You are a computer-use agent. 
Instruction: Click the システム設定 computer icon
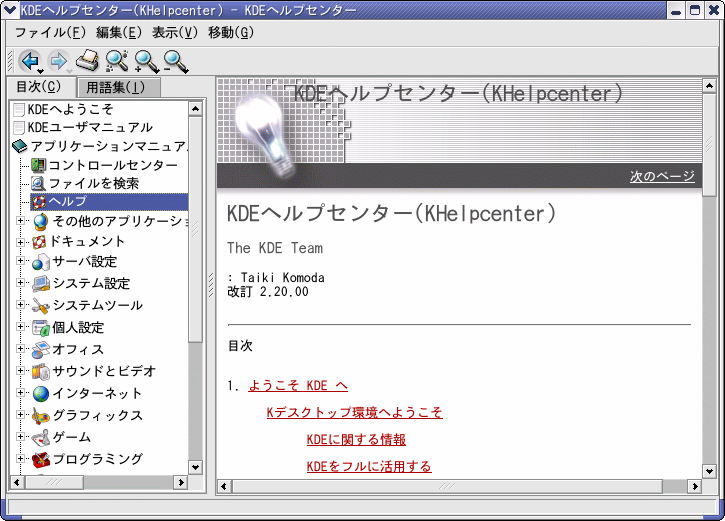41,283
